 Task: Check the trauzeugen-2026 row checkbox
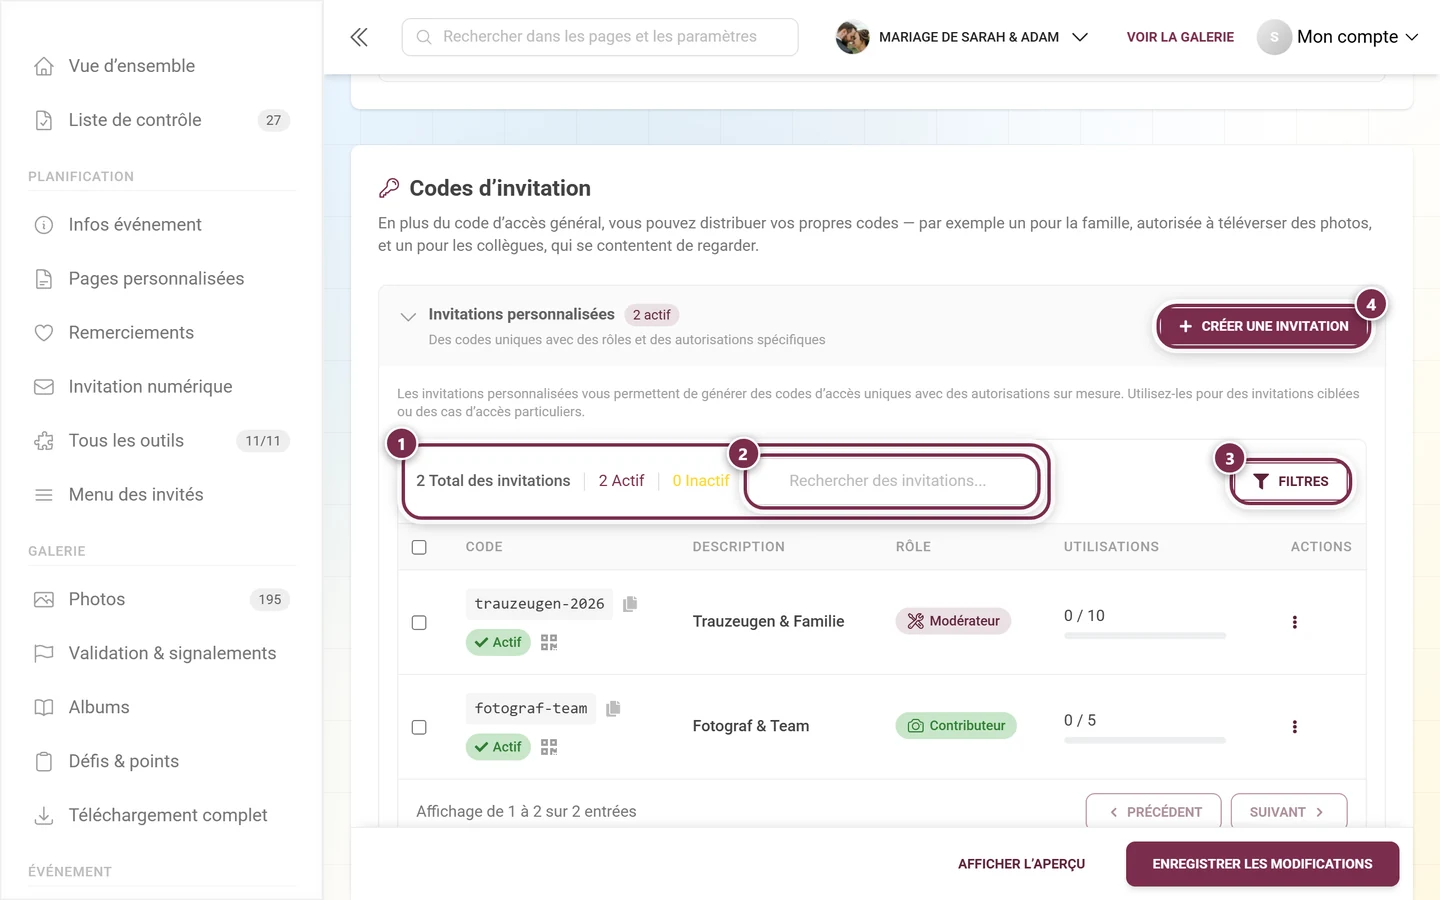tap(419, 622)
